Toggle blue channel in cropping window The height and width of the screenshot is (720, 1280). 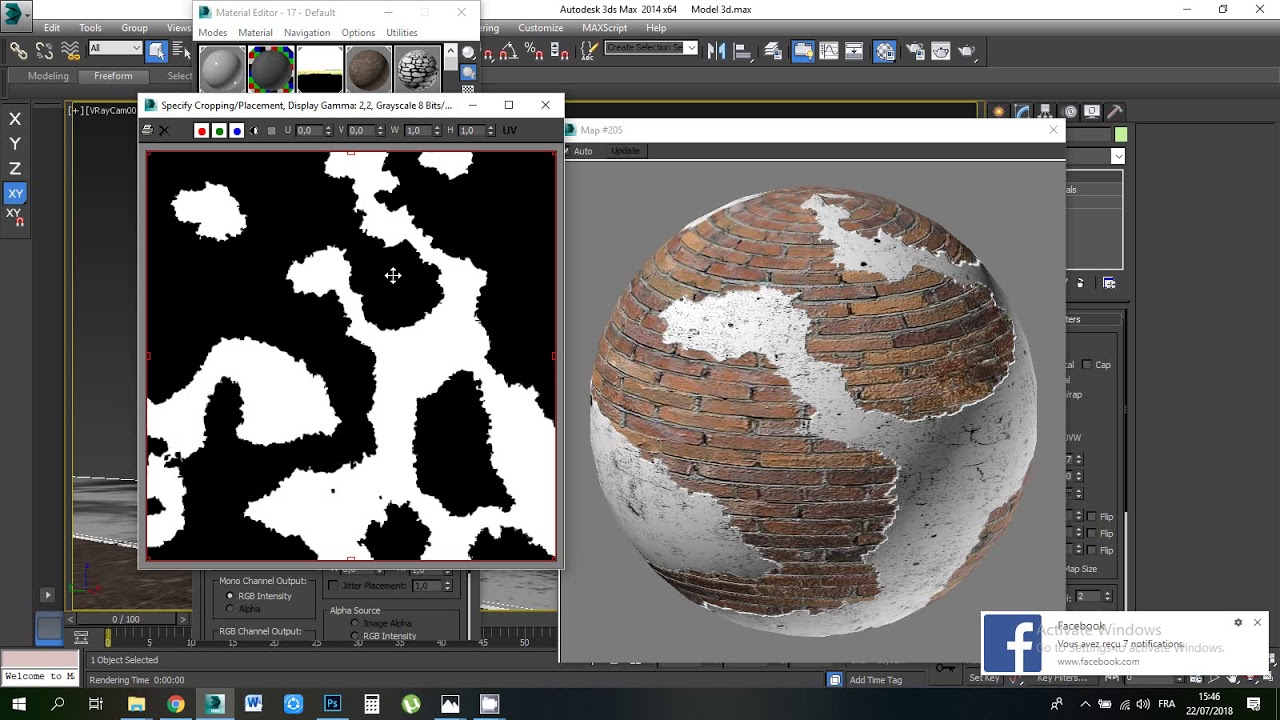click(x=237, y=130)
